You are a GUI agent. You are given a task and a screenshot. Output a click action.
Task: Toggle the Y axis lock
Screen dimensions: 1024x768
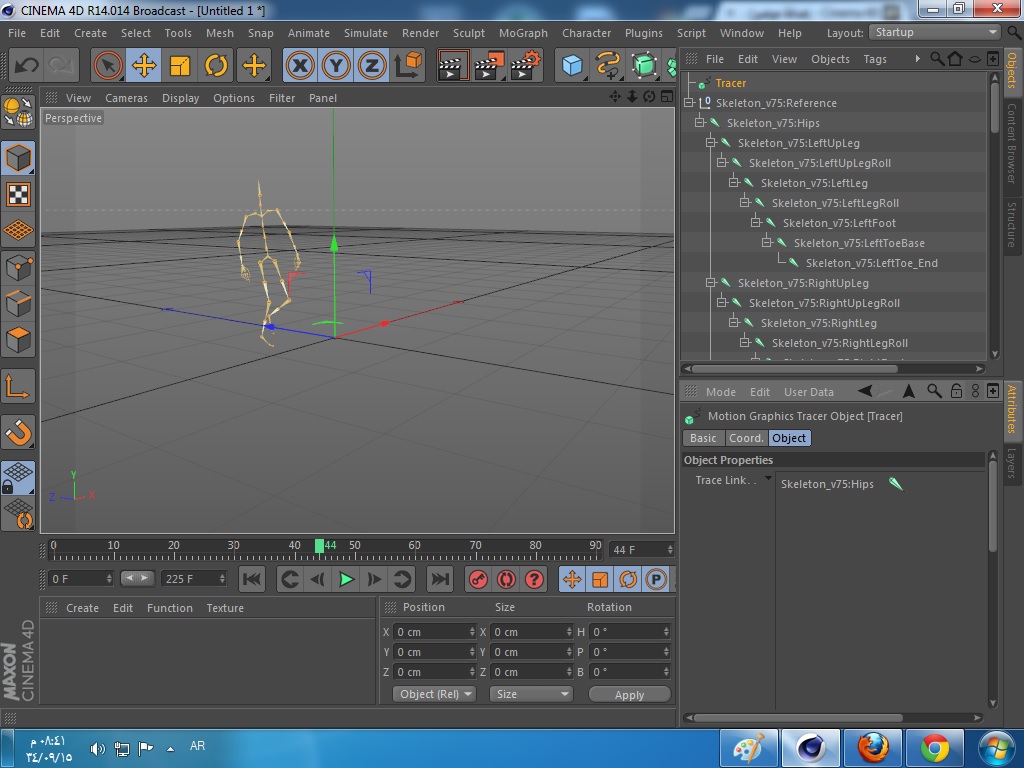tap(336, 65)
